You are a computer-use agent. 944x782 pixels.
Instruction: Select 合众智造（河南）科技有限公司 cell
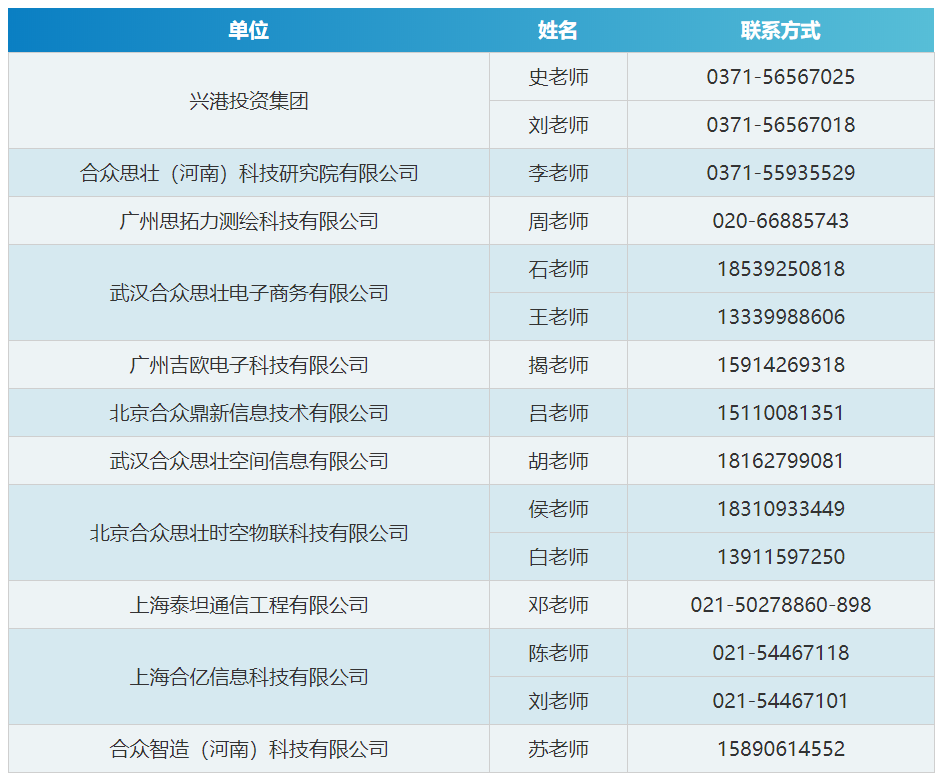pos(249,749)
